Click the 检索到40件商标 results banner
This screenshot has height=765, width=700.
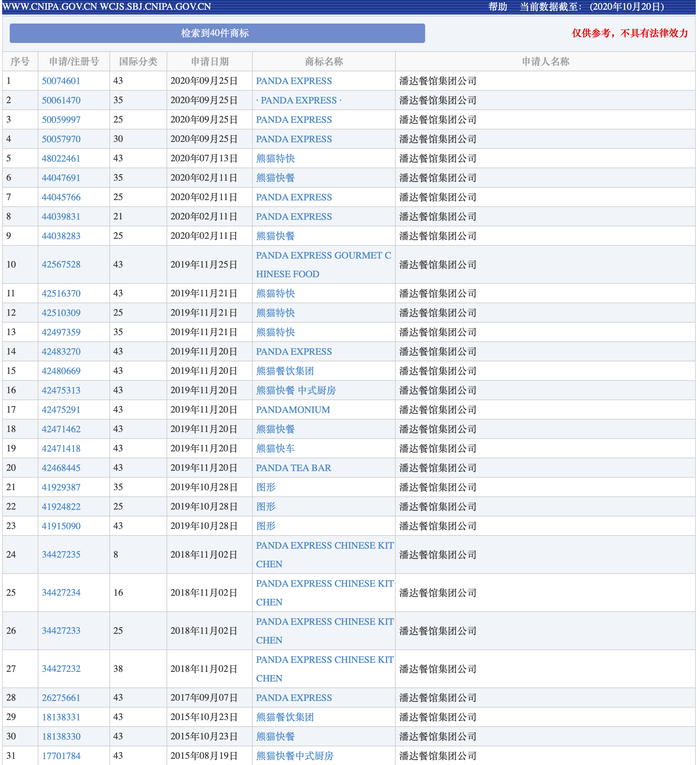coord(217,33)
